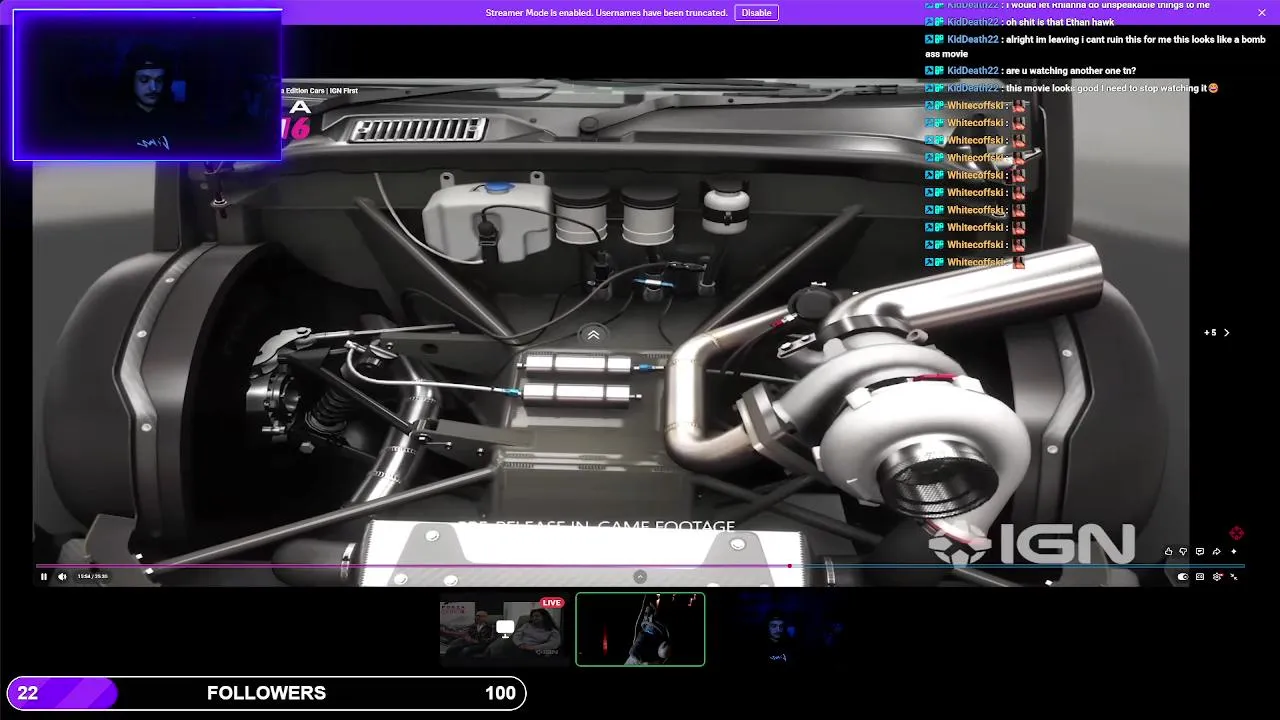Exit fullscreen mode in video player
The image size is (1280, 720).
1234,576
